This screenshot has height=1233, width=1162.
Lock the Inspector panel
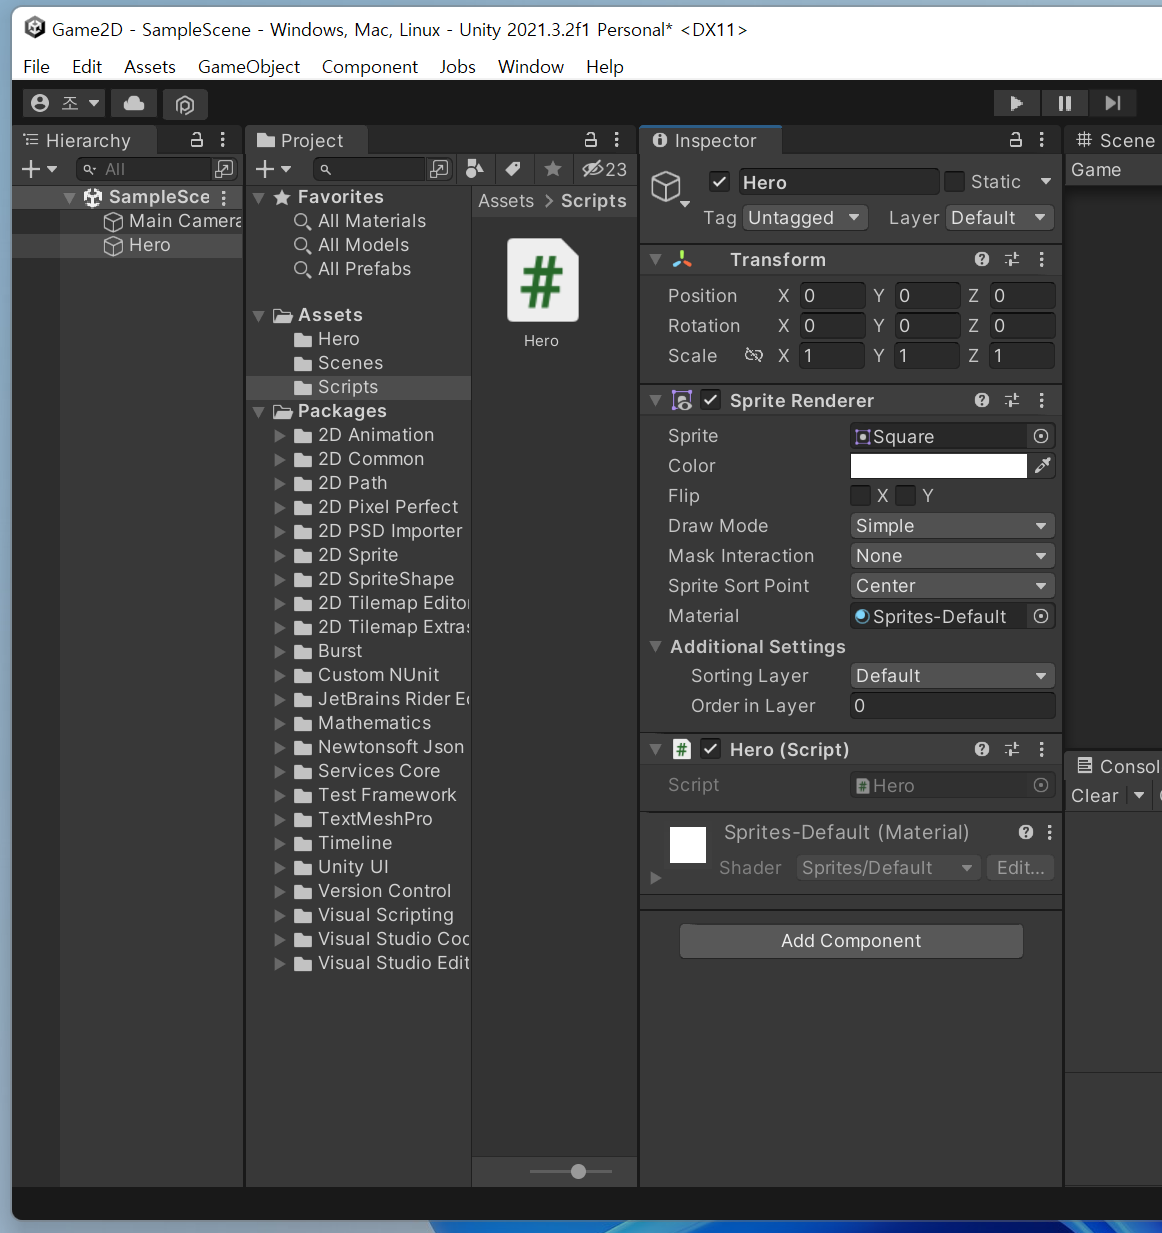click(1016, 140)
